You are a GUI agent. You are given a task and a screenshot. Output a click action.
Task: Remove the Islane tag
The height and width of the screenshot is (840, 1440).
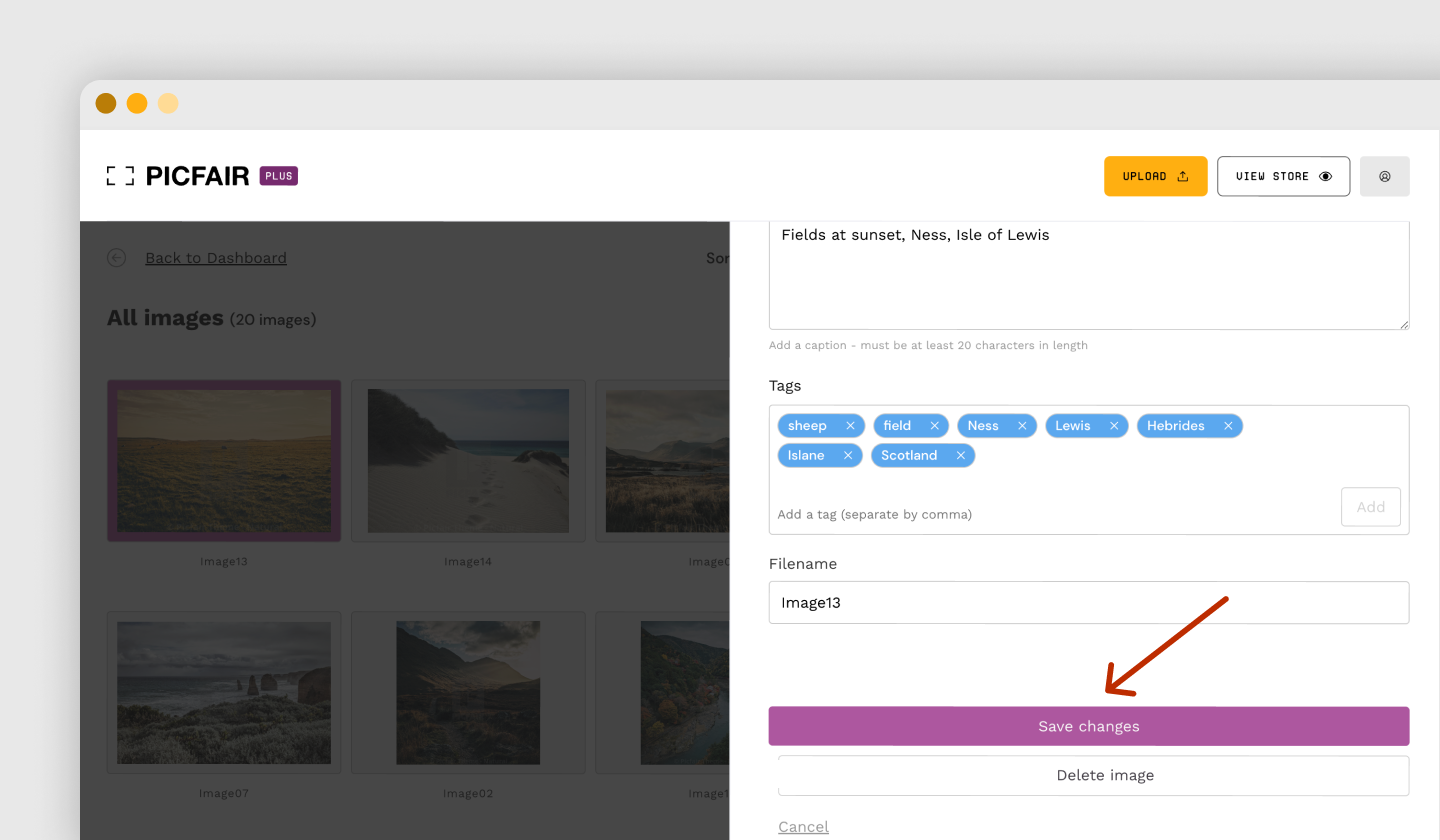[x=847, y=456]
